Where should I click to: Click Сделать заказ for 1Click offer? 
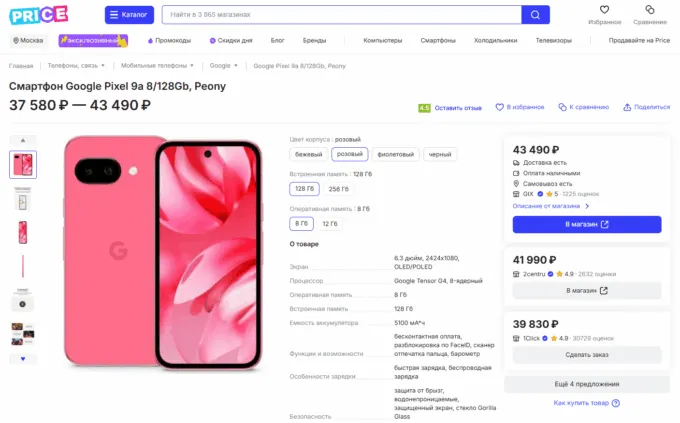coord(586,355)
